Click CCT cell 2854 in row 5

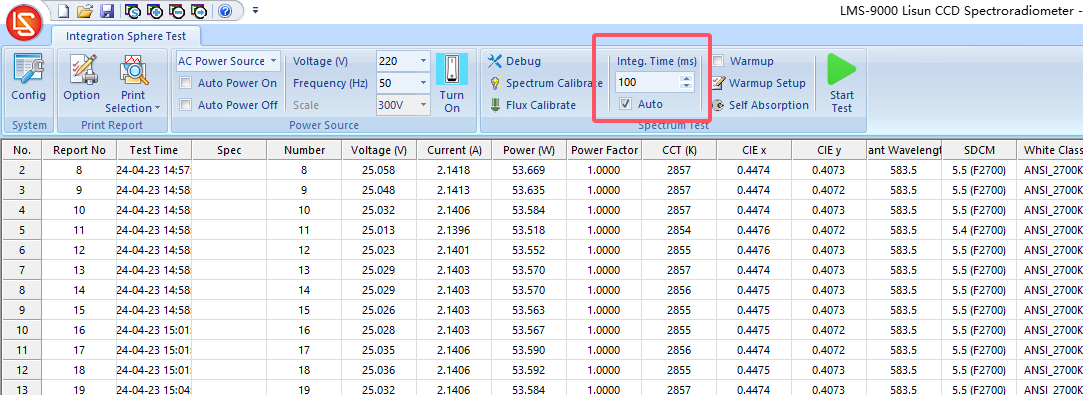(680, 229)
